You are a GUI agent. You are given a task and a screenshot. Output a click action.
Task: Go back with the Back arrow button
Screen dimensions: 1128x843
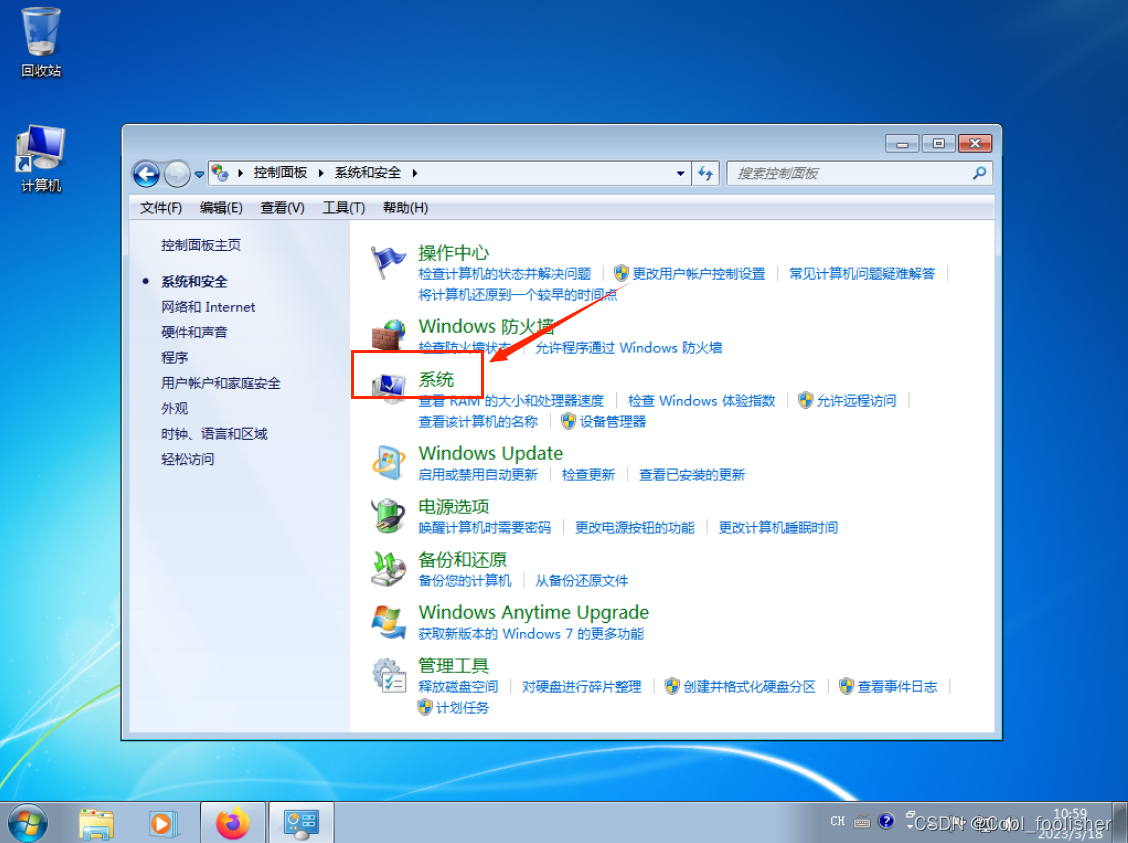(x=146, y=173)
